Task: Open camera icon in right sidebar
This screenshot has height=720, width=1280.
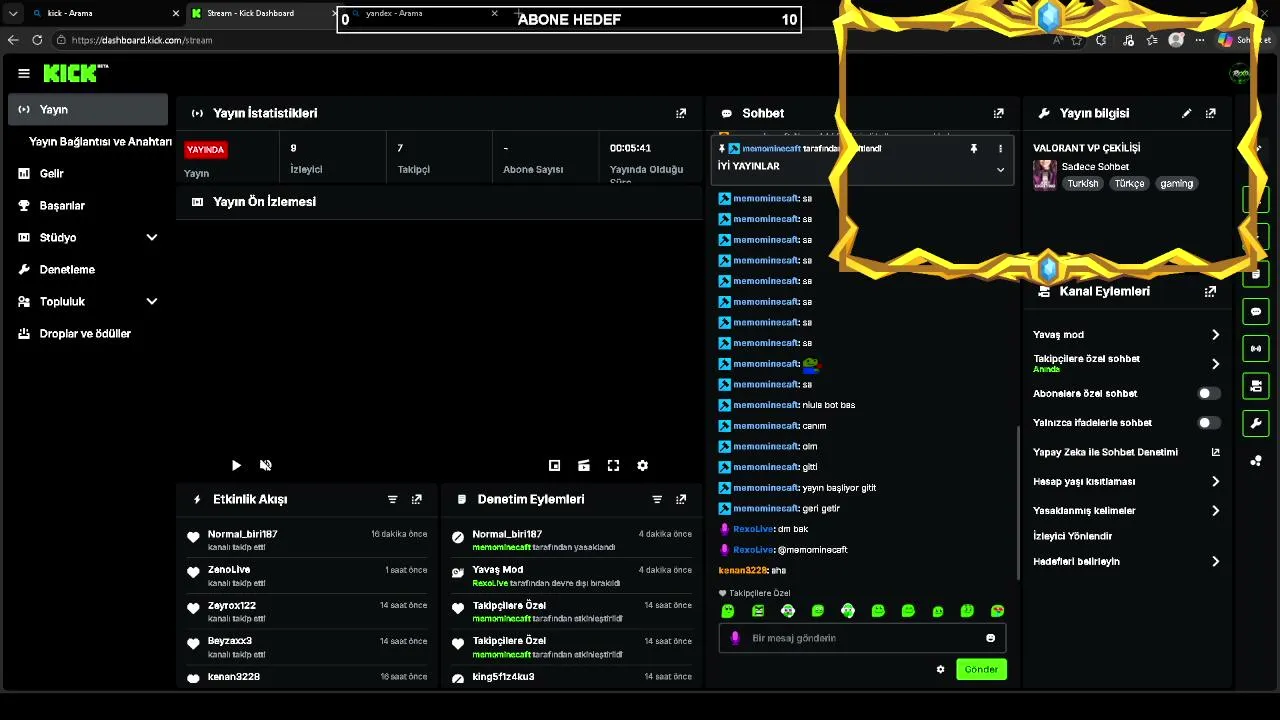Action: point(1256,386)
